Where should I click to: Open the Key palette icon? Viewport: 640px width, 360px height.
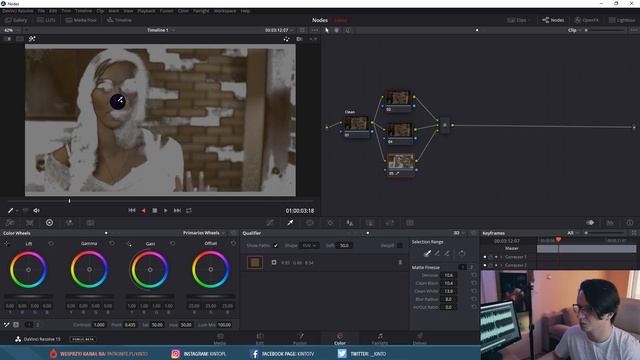(x=370, y=223)
